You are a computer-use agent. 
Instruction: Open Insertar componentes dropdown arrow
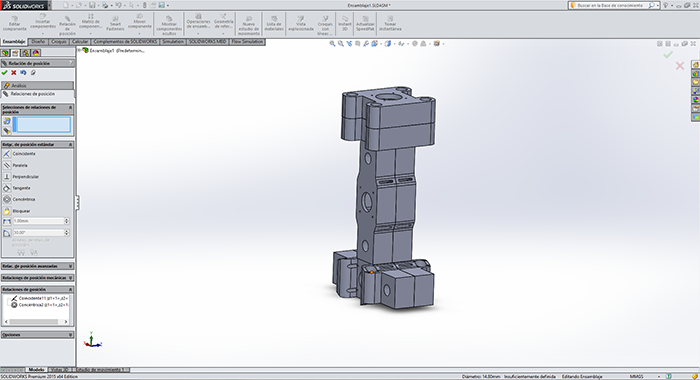[x=43, y=33]
